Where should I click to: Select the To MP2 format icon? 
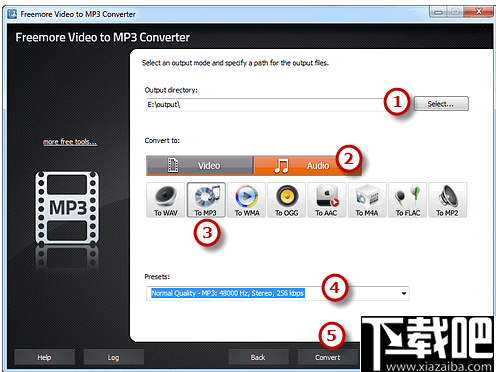tap(448, 200)
